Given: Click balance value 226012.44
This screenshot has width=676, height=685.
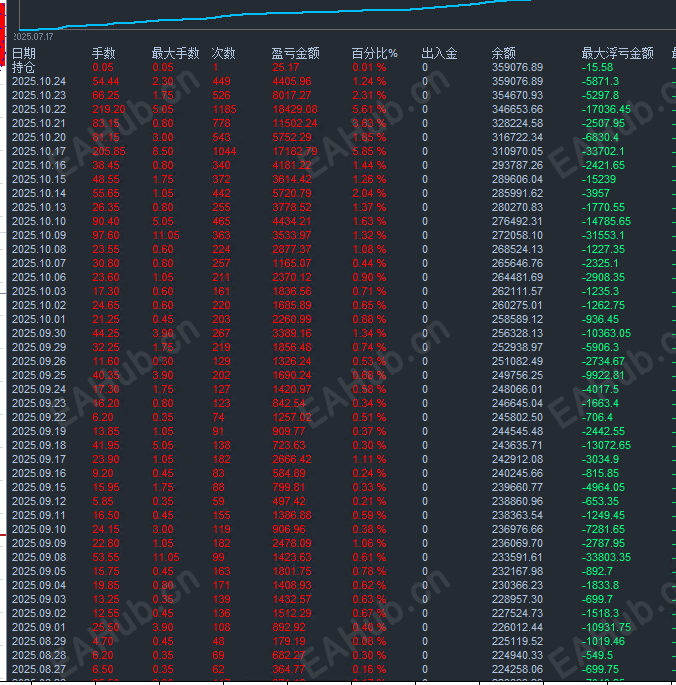Looking at the screenshot, I should point(517,627).
